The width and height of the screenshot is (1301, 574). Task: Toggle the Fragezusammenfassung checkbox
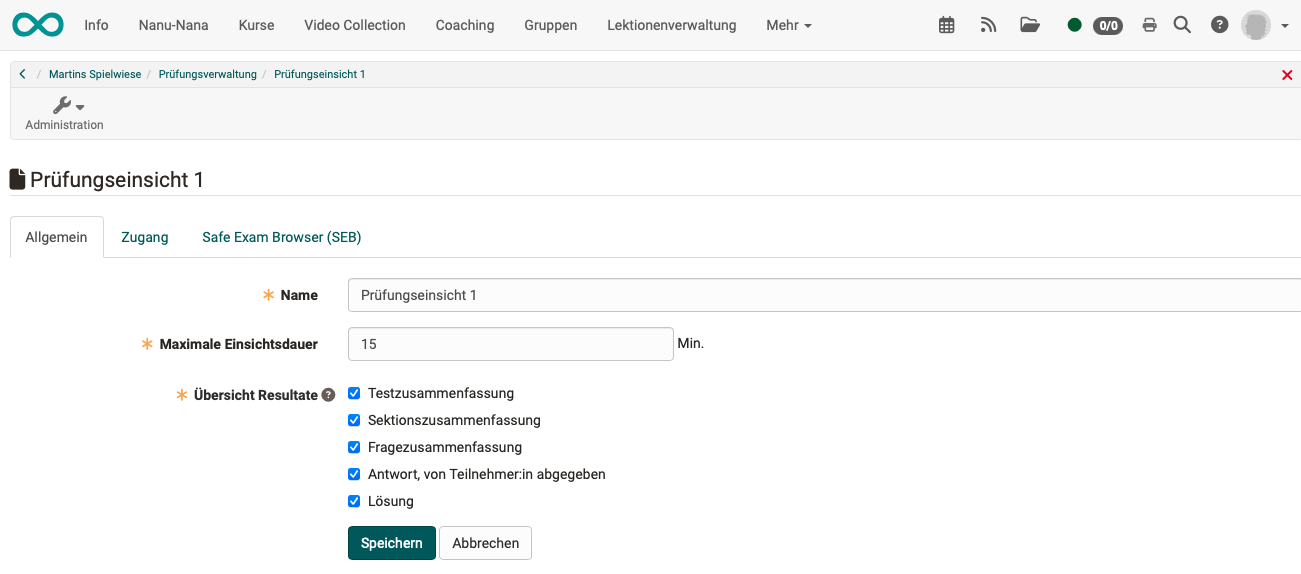[354, 447]
